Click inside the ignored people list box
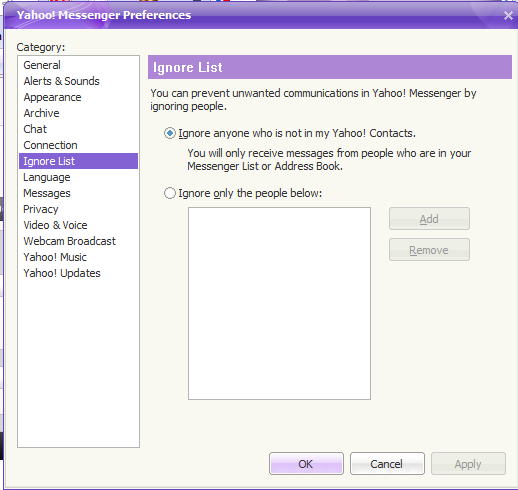518x490 pixels. pos(279,303)
